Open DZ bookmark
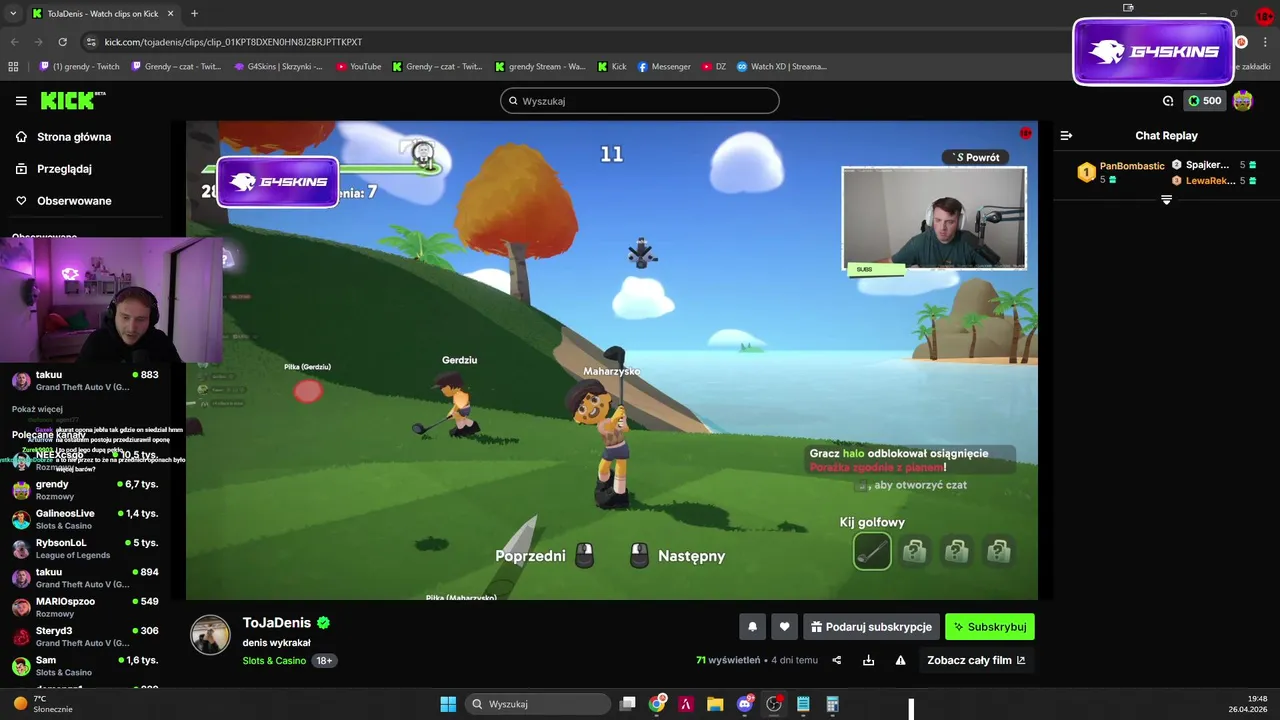Viewport: 1280px width, 720px height. point(714,67)
